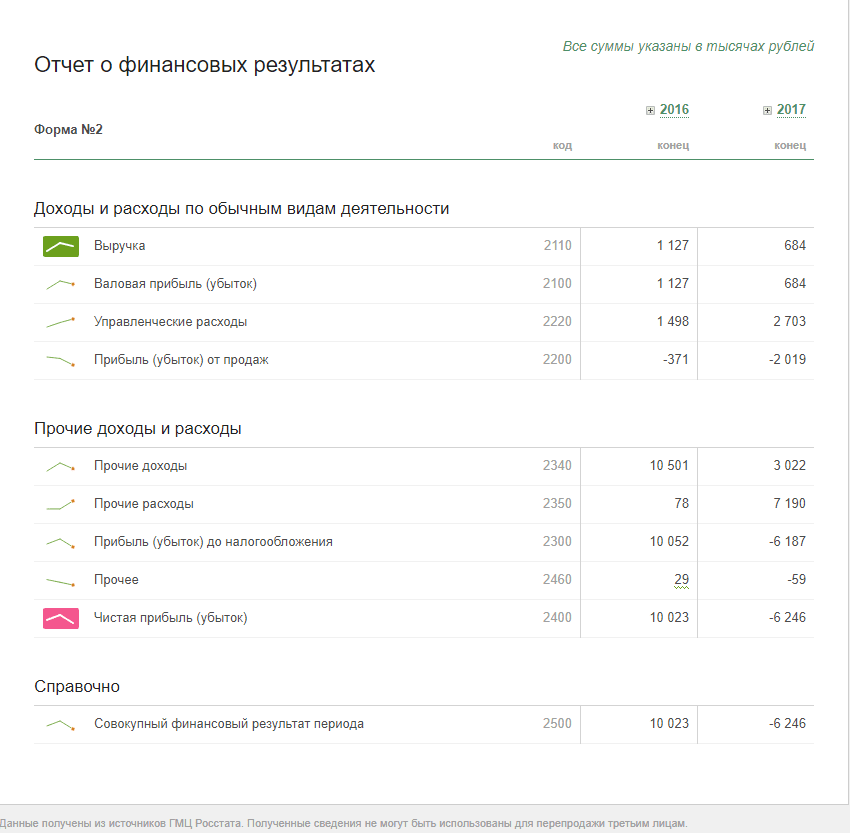Screen dimensions: 850x833
Task: Click the trend icon for Прибыль до налогообложения
Action: pos(61,542)
